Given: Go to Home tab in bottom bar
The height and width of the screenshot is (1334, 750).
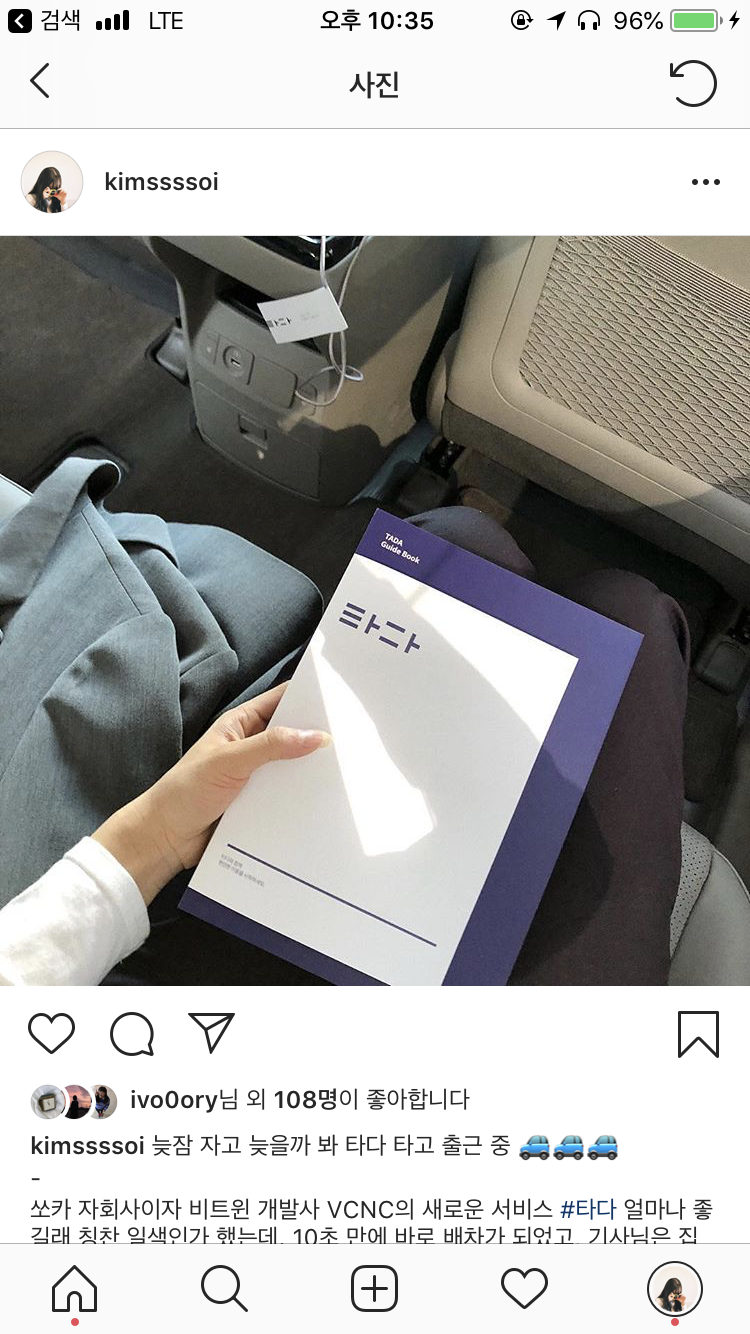Looking at the screenshot, I should [75, 1290].
